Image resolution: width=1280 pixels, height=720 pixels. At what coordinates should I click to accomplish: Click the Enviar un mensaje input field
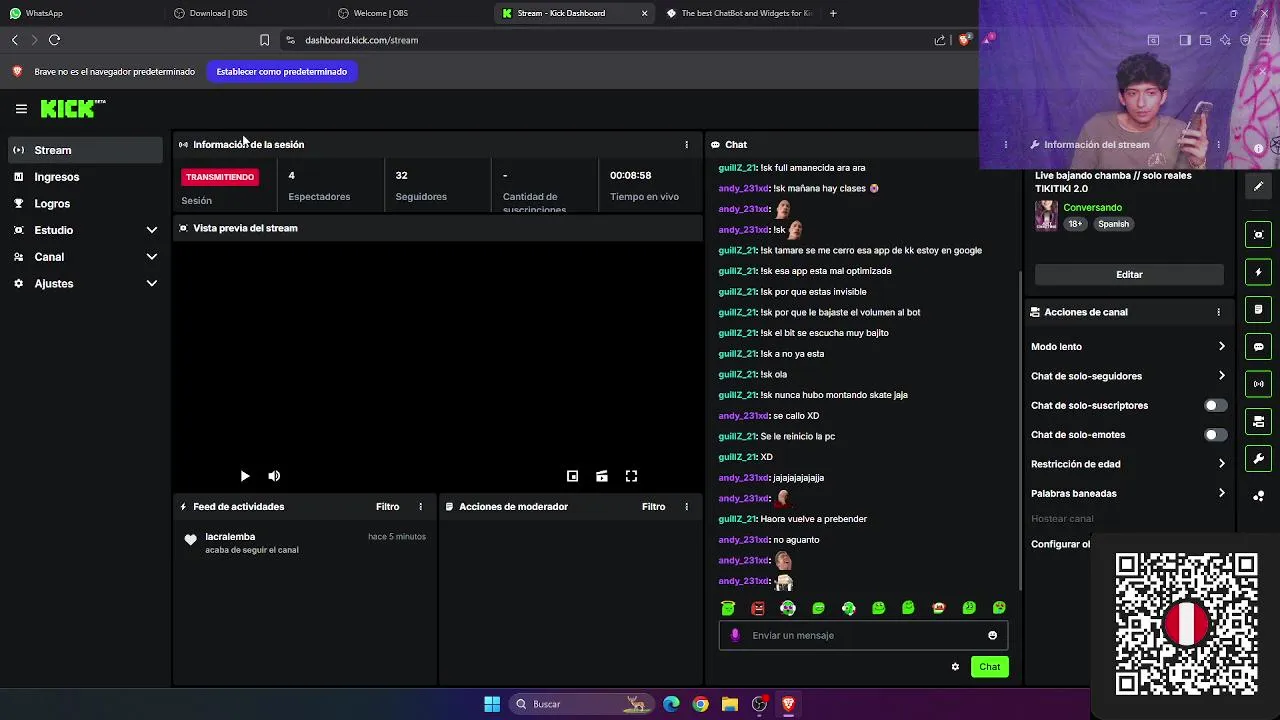point(863,635)
